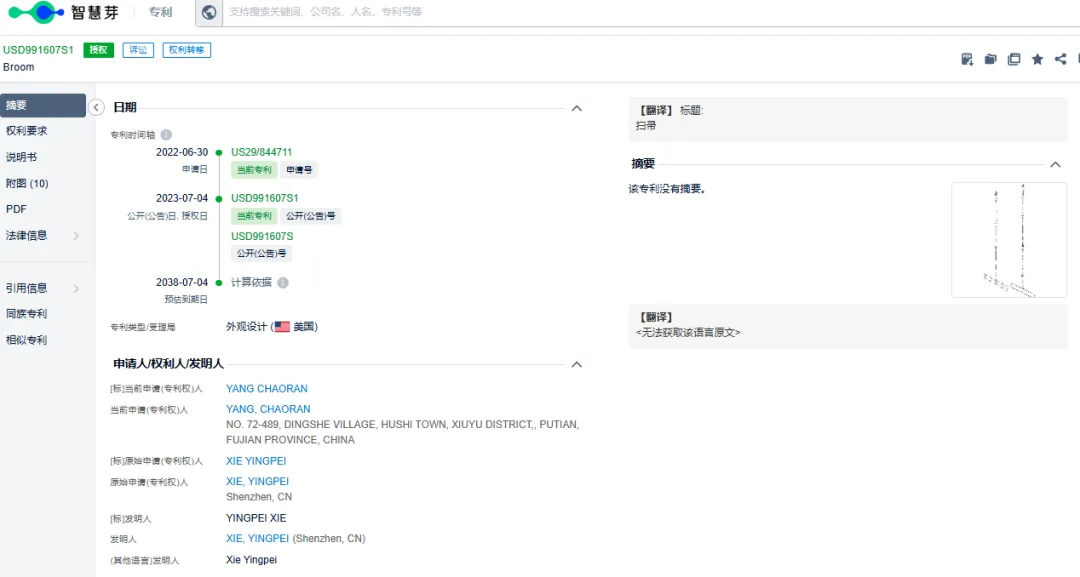Open 同族专利 in the sidebar
The height and width of the screenshot is (577, 1080).
click(x=27, y=314)
